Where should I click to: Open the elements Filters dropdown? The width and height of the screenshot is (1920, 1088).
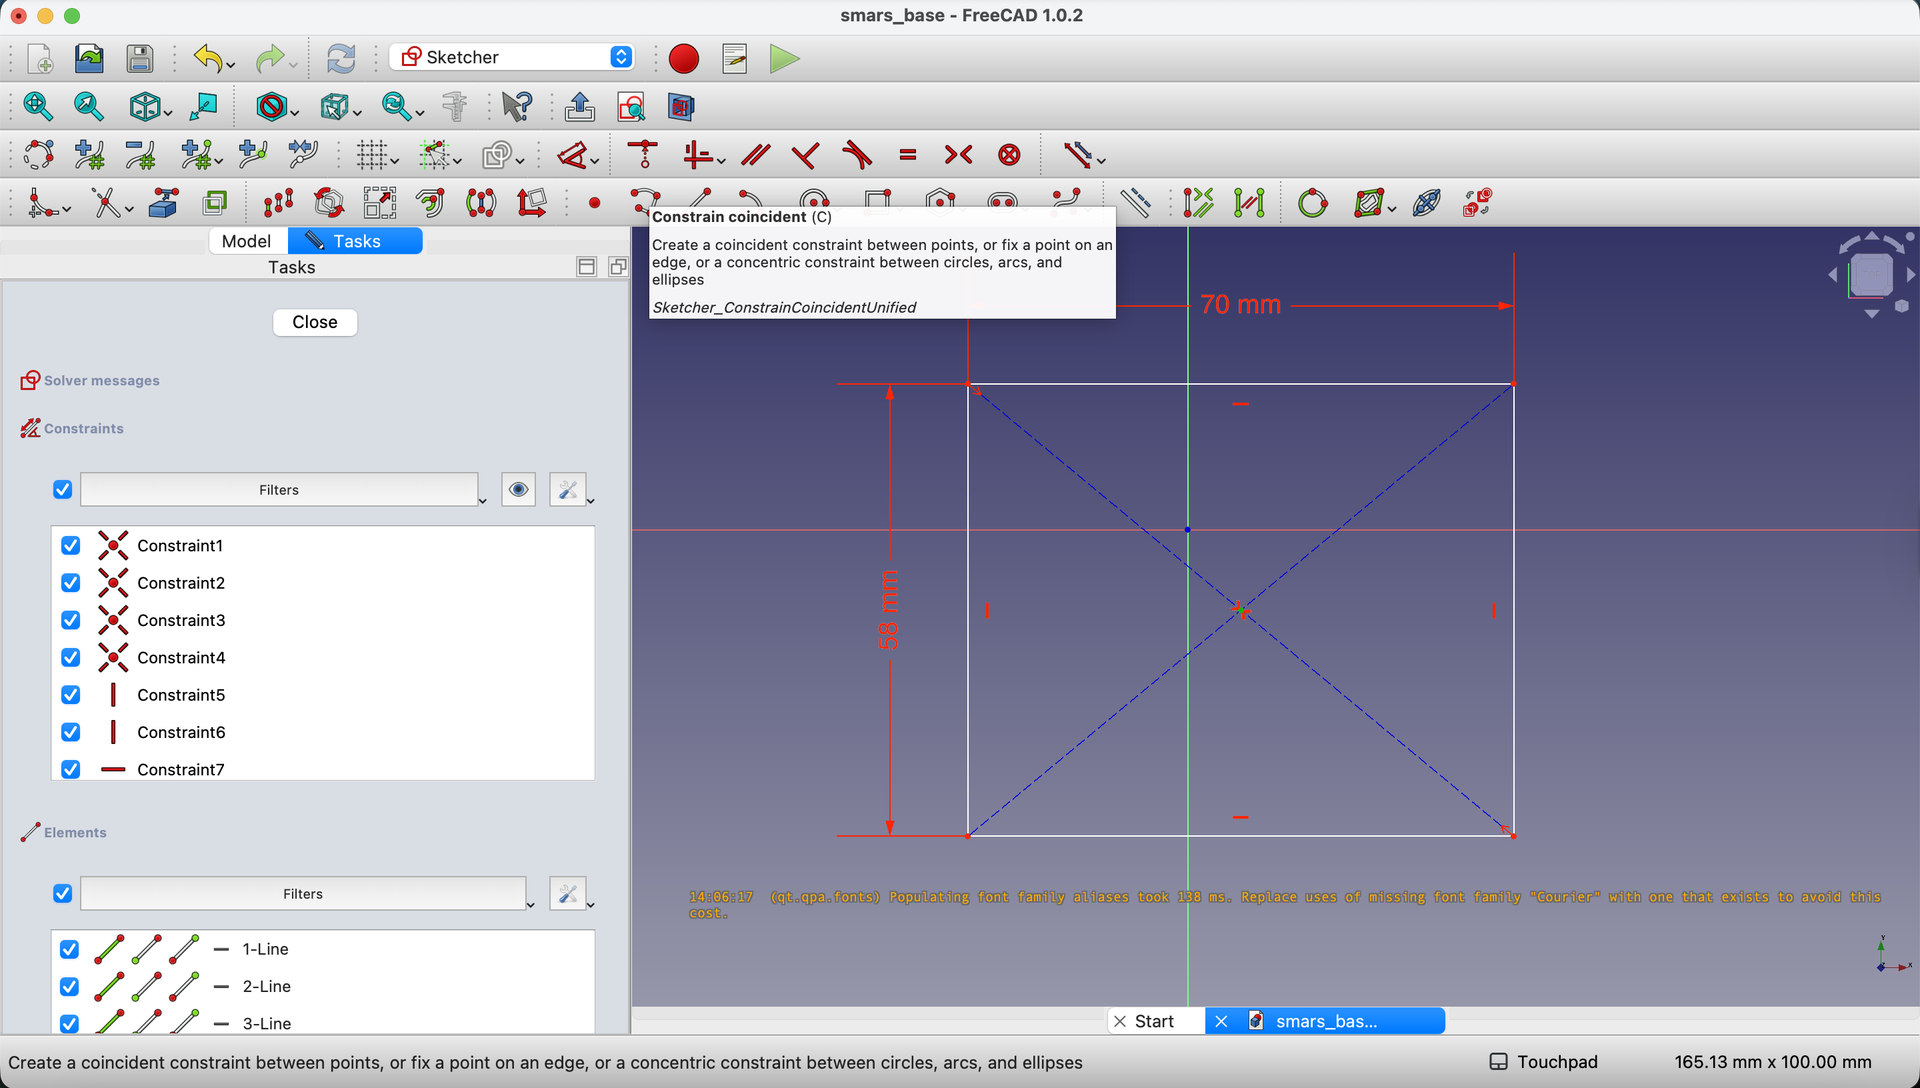[303, 894]
